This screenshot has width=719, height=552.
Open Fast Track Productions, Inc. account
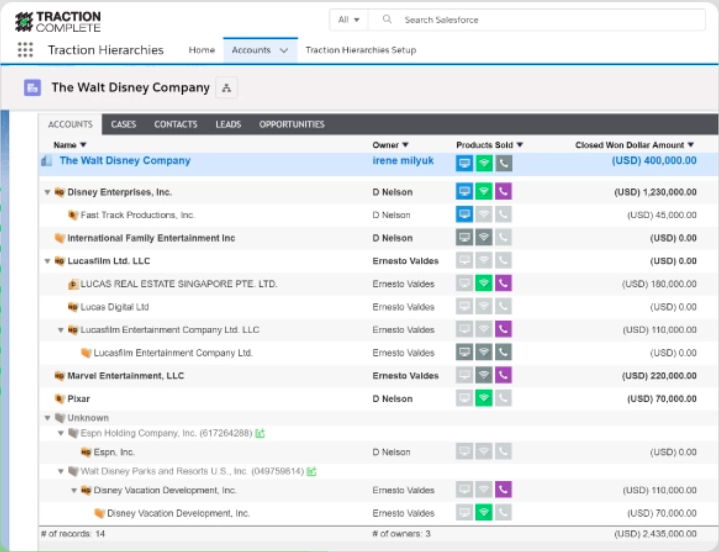click(x=138, y=215)
